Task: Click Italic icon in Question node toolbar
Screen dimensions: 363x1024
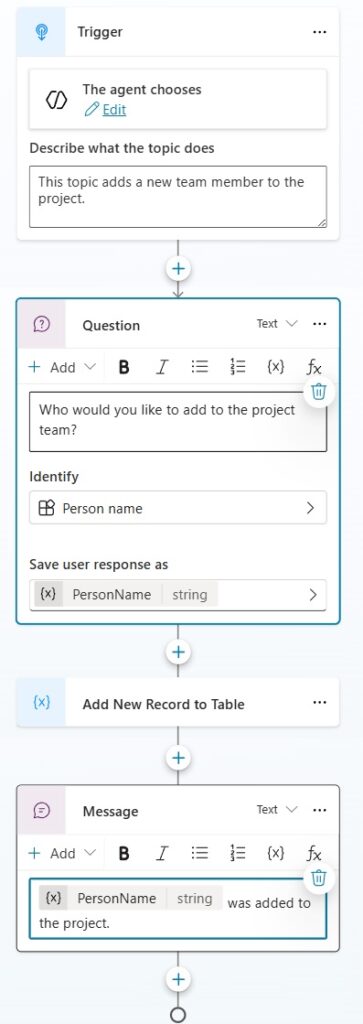Action: (x=161, y=367)
